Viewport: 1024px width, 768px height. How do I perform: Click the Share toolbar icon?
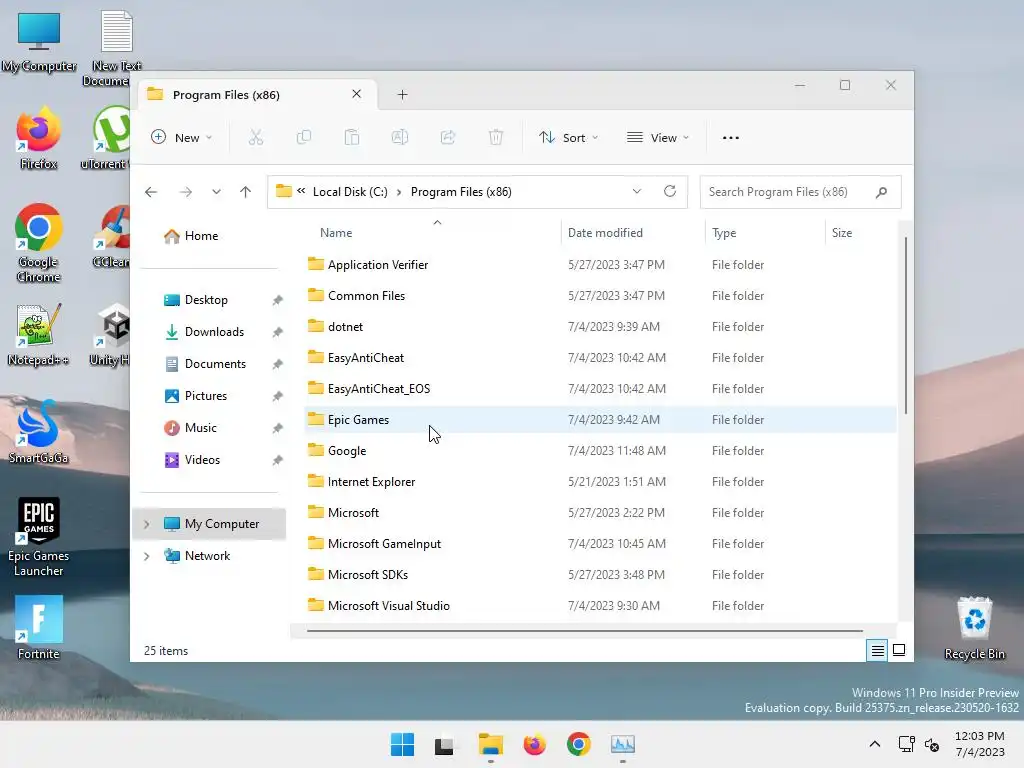click(x=448, y=137)
